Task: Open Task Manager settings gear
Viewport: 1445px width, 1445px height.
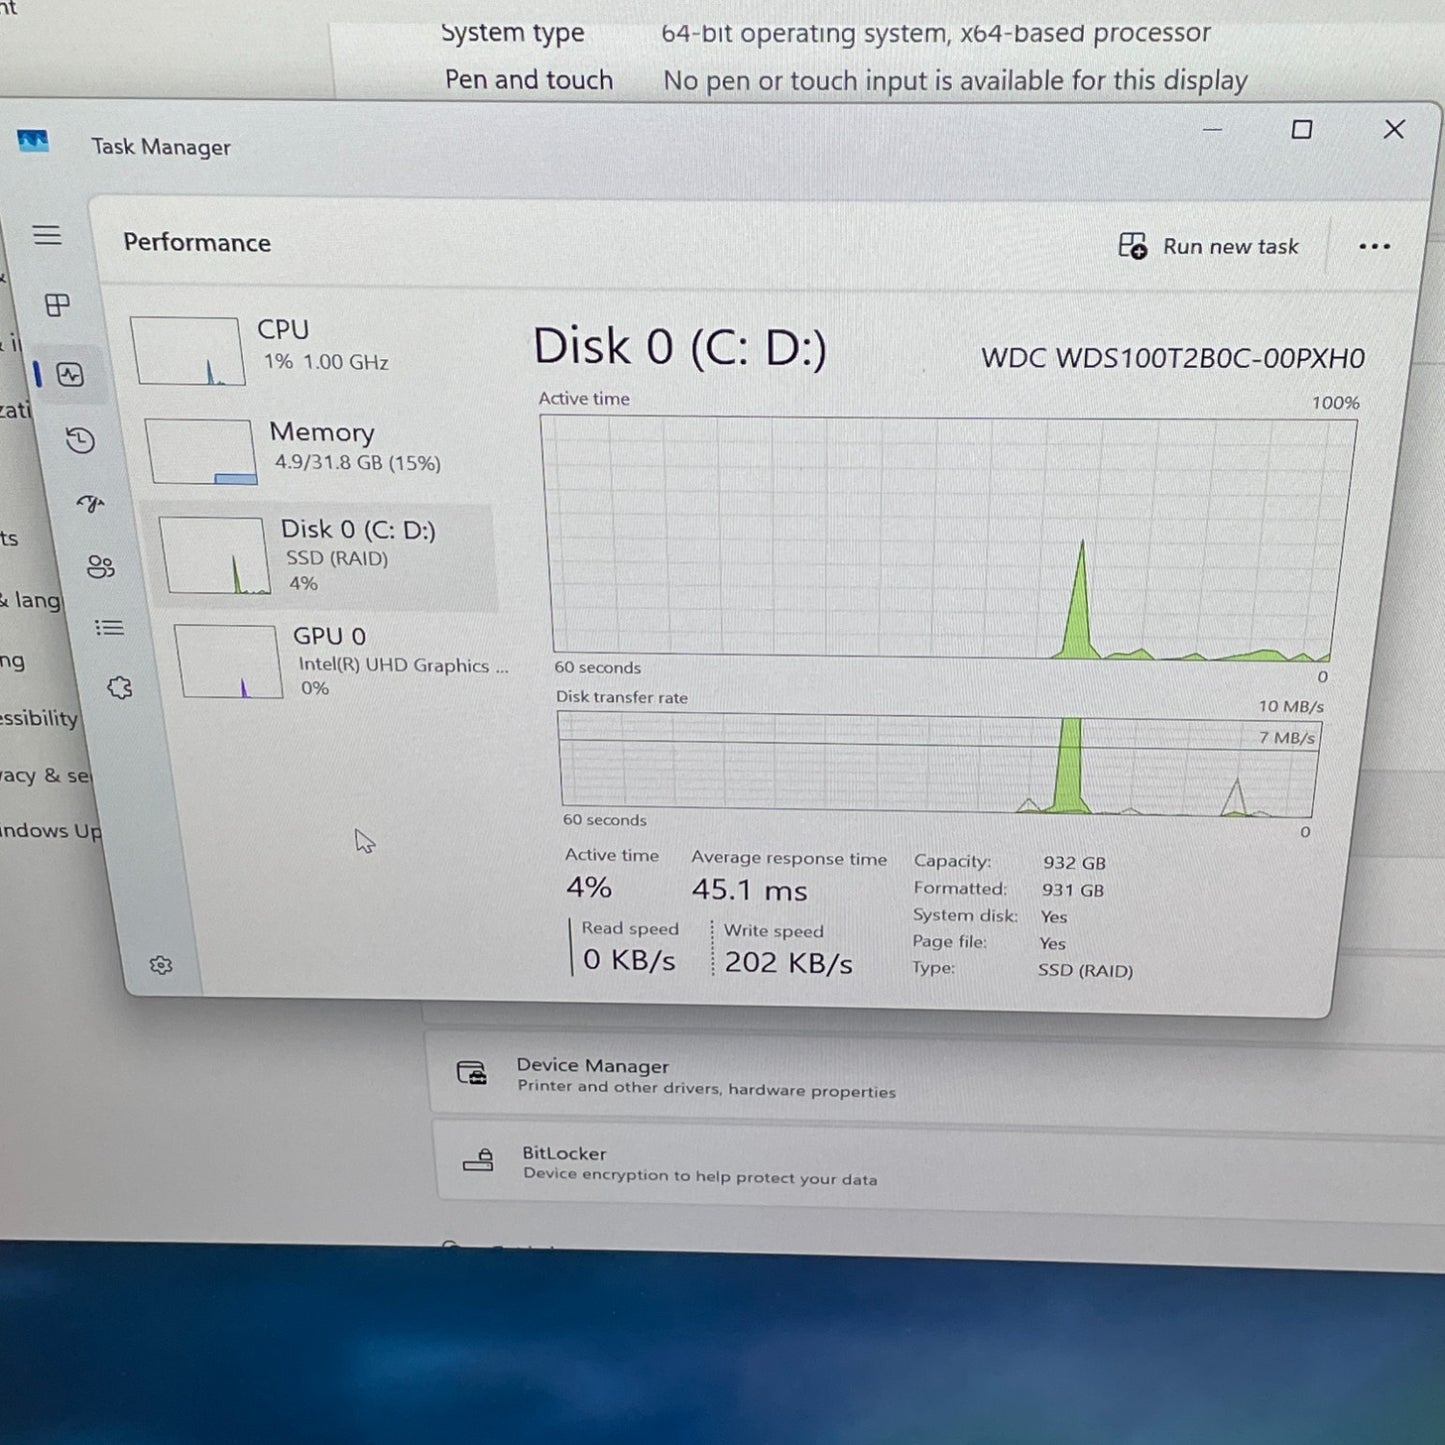Action: [x=161, y=965]
